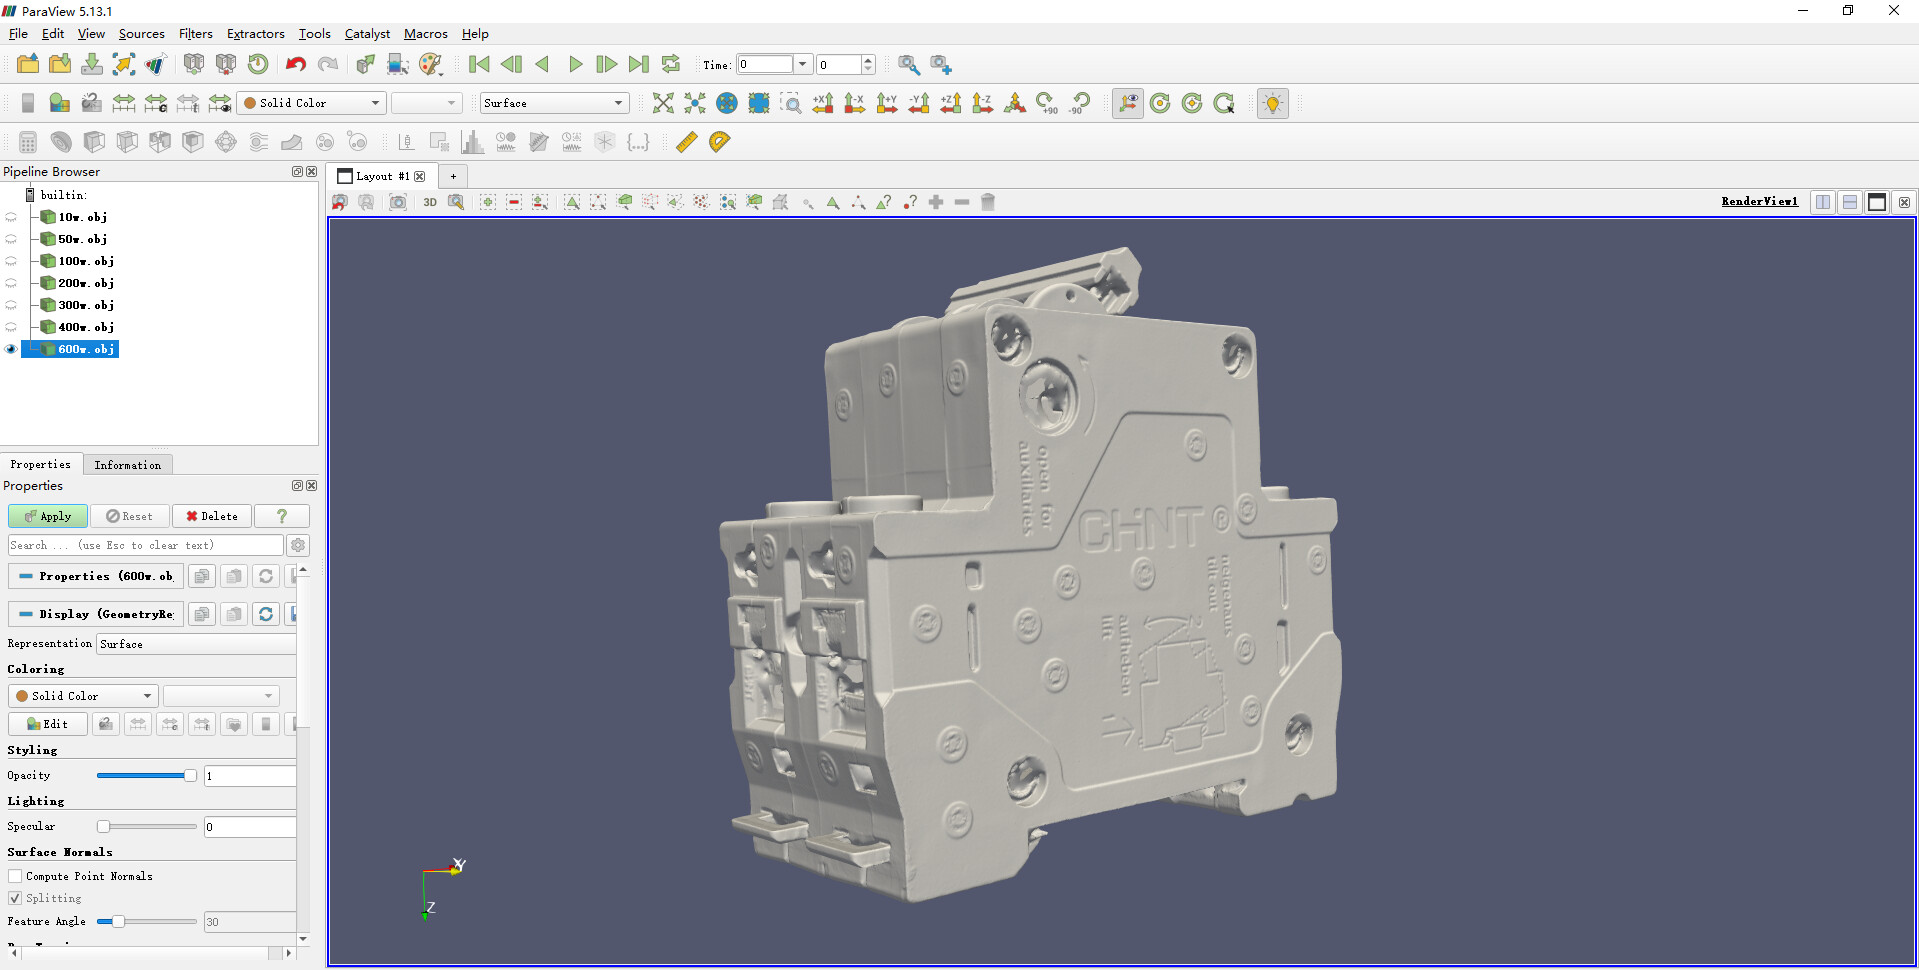
Task: Click the Opacity slider
Action: [x=146, y=775]
